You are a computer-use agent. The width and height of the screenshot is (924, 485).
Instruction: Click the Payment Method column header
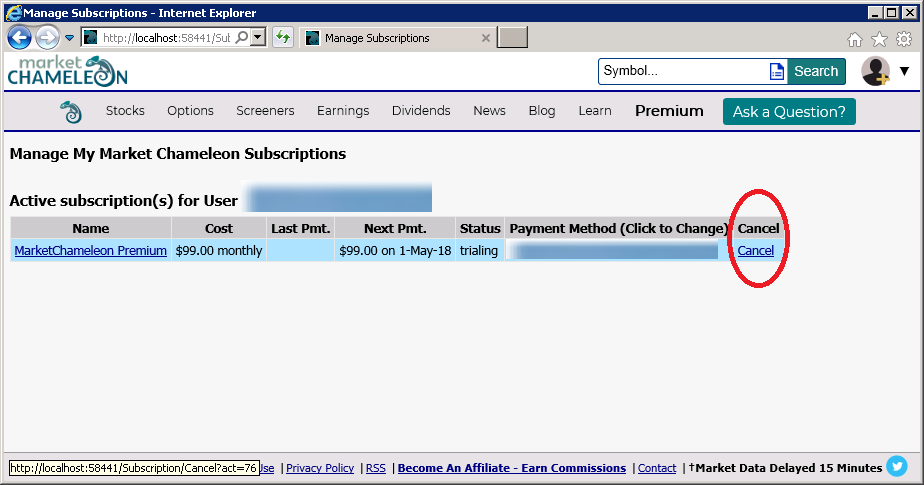618,228
